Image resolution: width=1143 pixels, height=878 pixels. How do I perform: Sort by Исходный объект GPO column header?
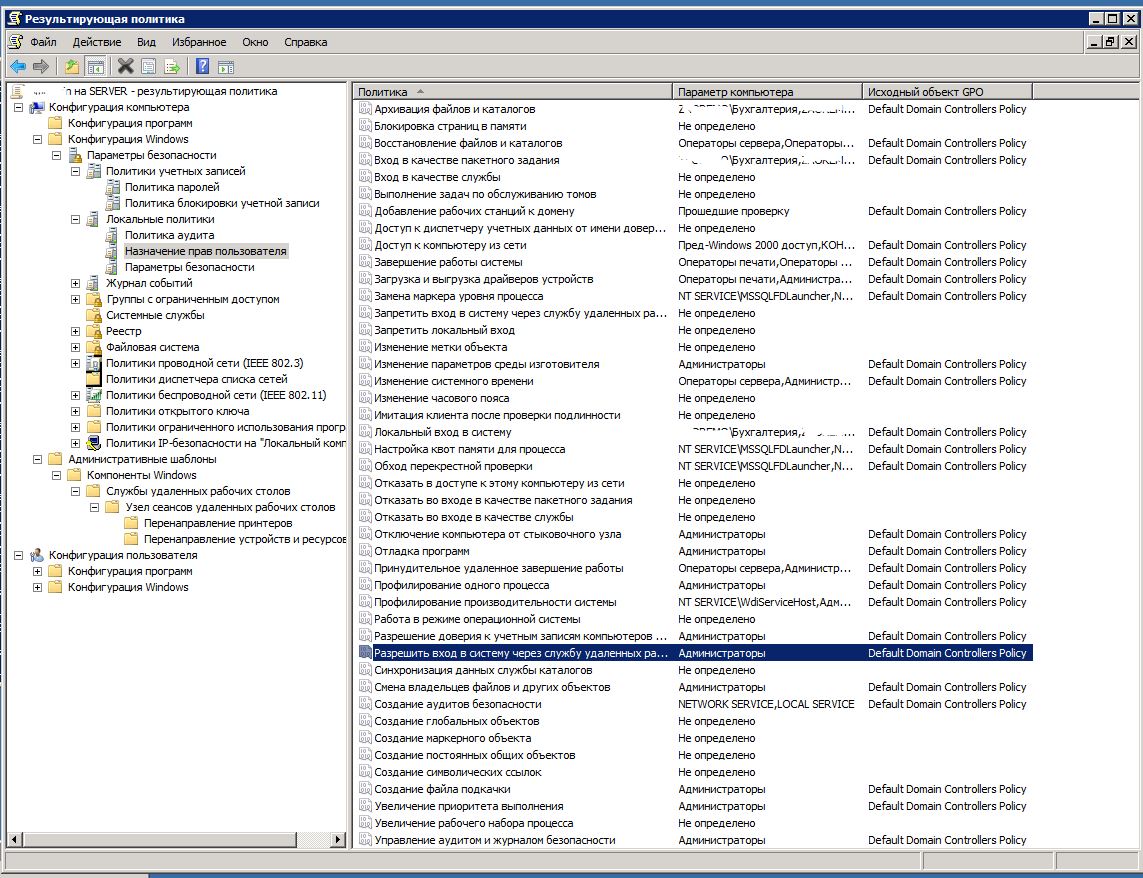(x=948, y=92)
